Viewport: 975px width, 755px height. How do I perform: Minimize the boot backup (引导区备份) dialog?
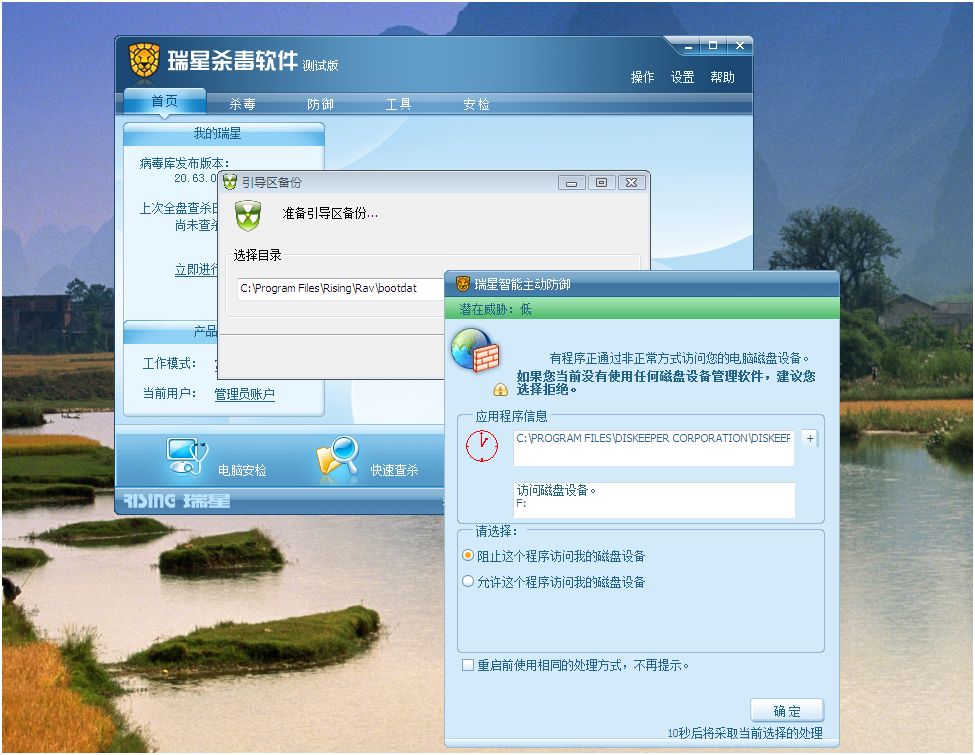tap(571, 182)
